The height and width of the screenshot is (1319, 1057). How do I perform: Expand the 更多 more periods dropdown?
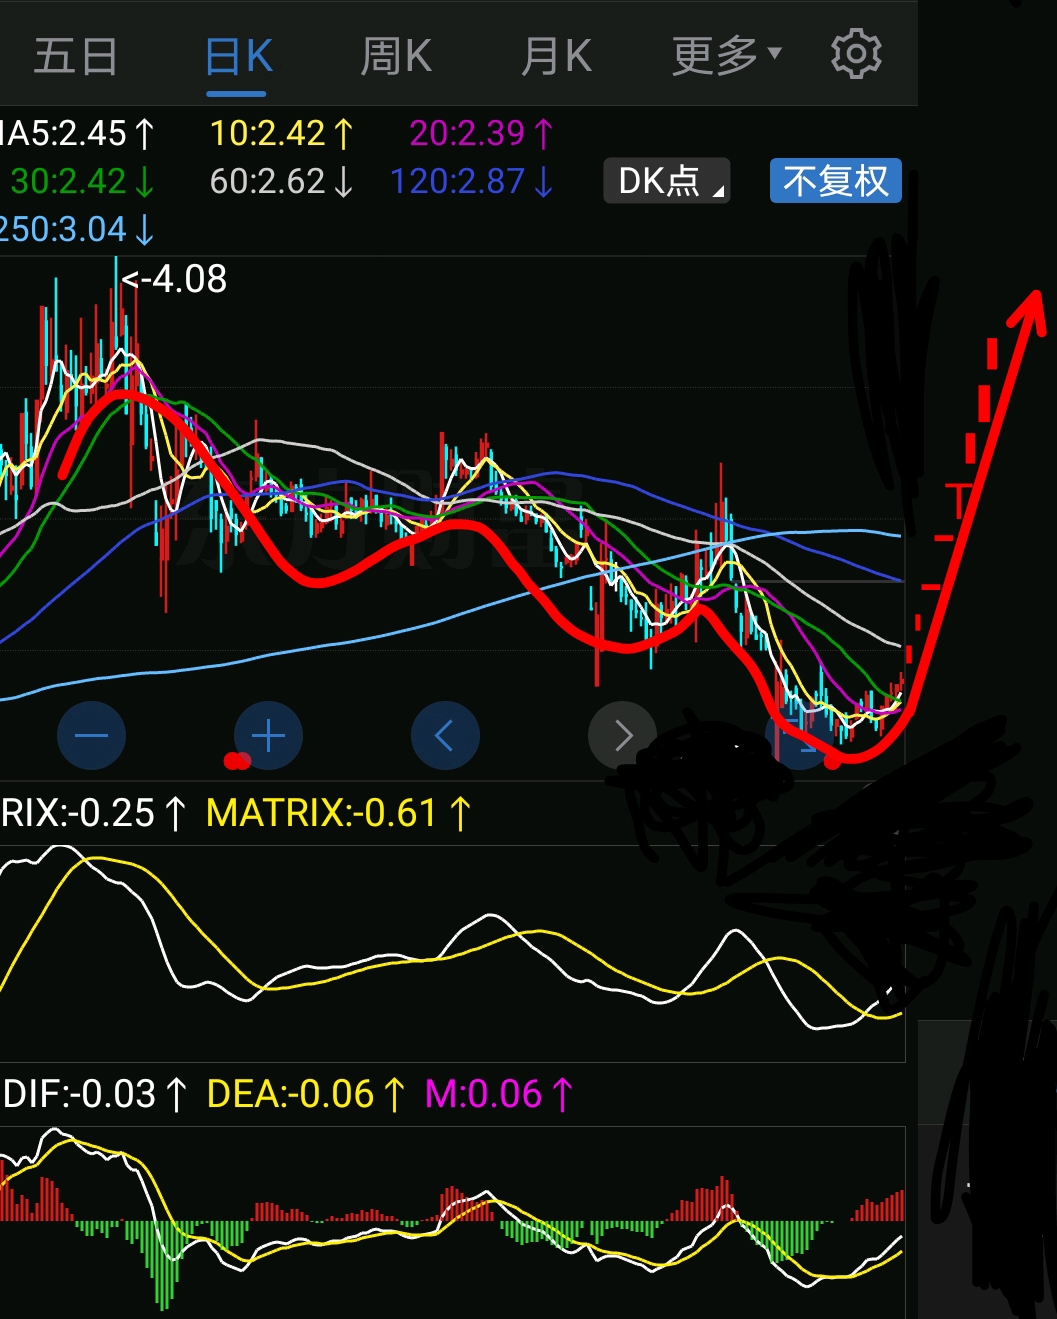point(726,56)
